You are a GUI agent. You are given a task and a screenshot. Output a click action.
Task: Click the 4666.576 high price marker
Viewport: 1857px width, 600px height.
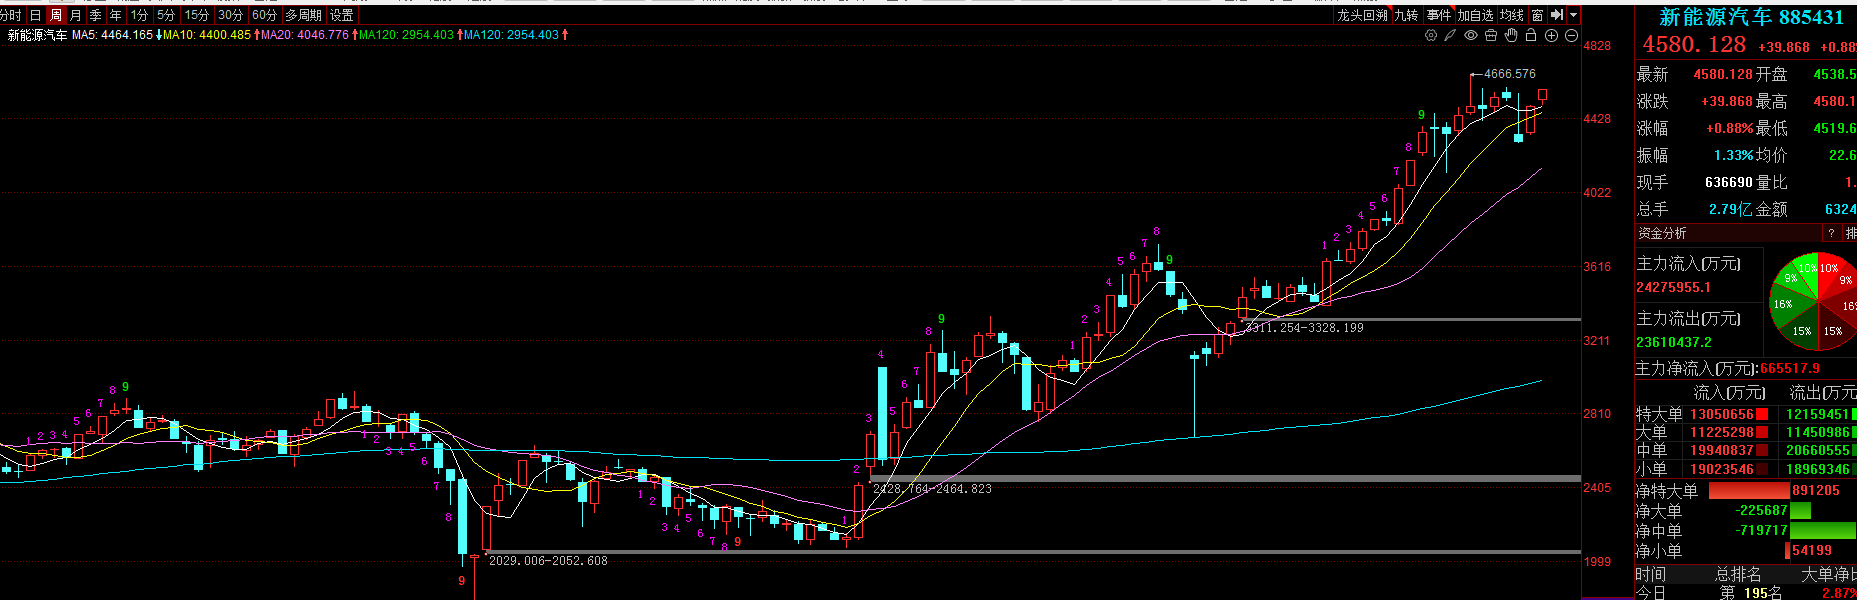[1510, 74]
